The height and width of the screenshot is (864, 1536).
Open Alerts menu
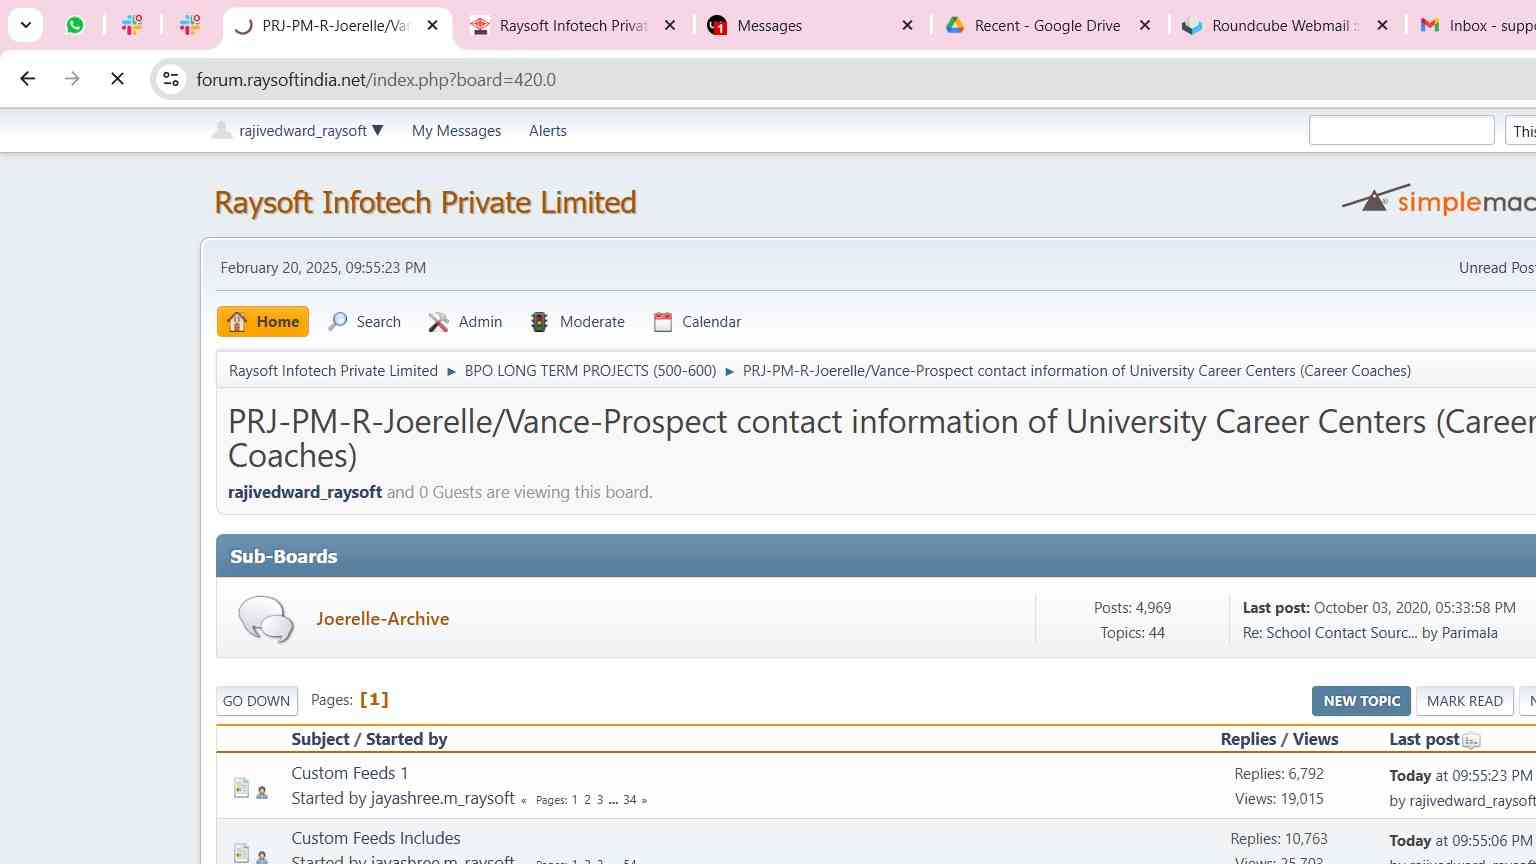point(547,131)
